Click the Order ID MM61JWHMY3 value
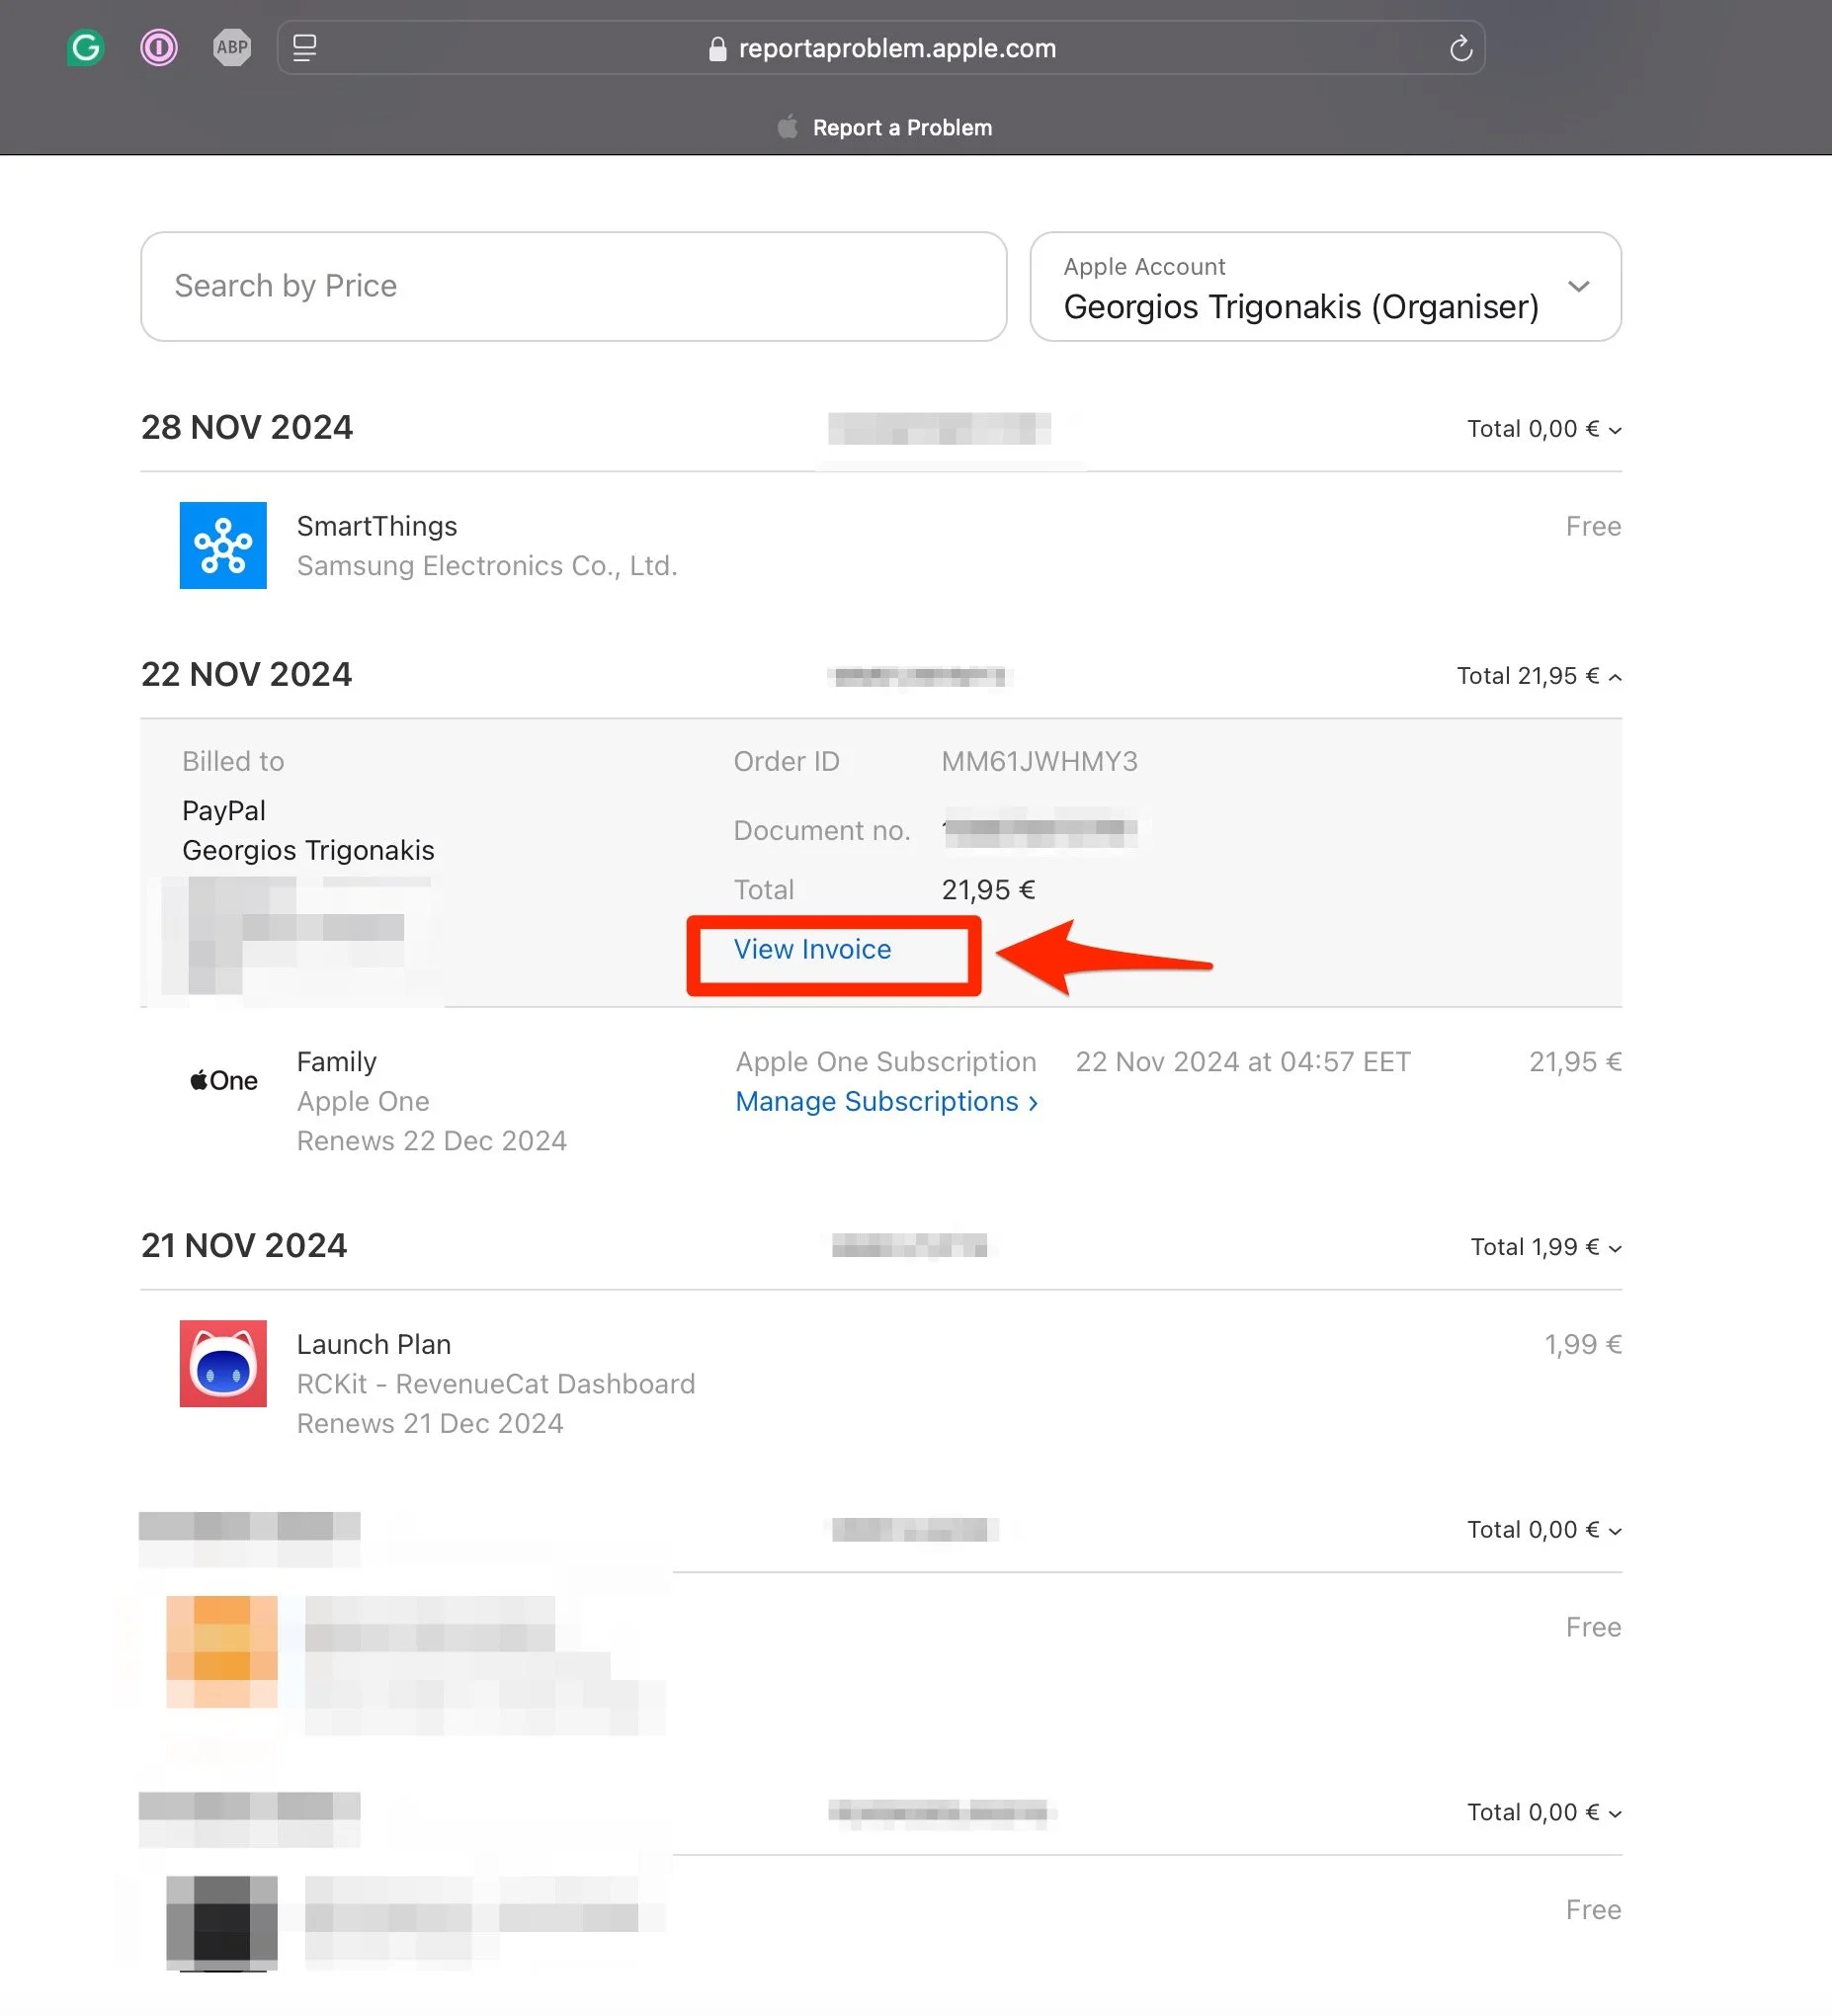Screen dimensions: 1832x2016 click(1039, 761)
